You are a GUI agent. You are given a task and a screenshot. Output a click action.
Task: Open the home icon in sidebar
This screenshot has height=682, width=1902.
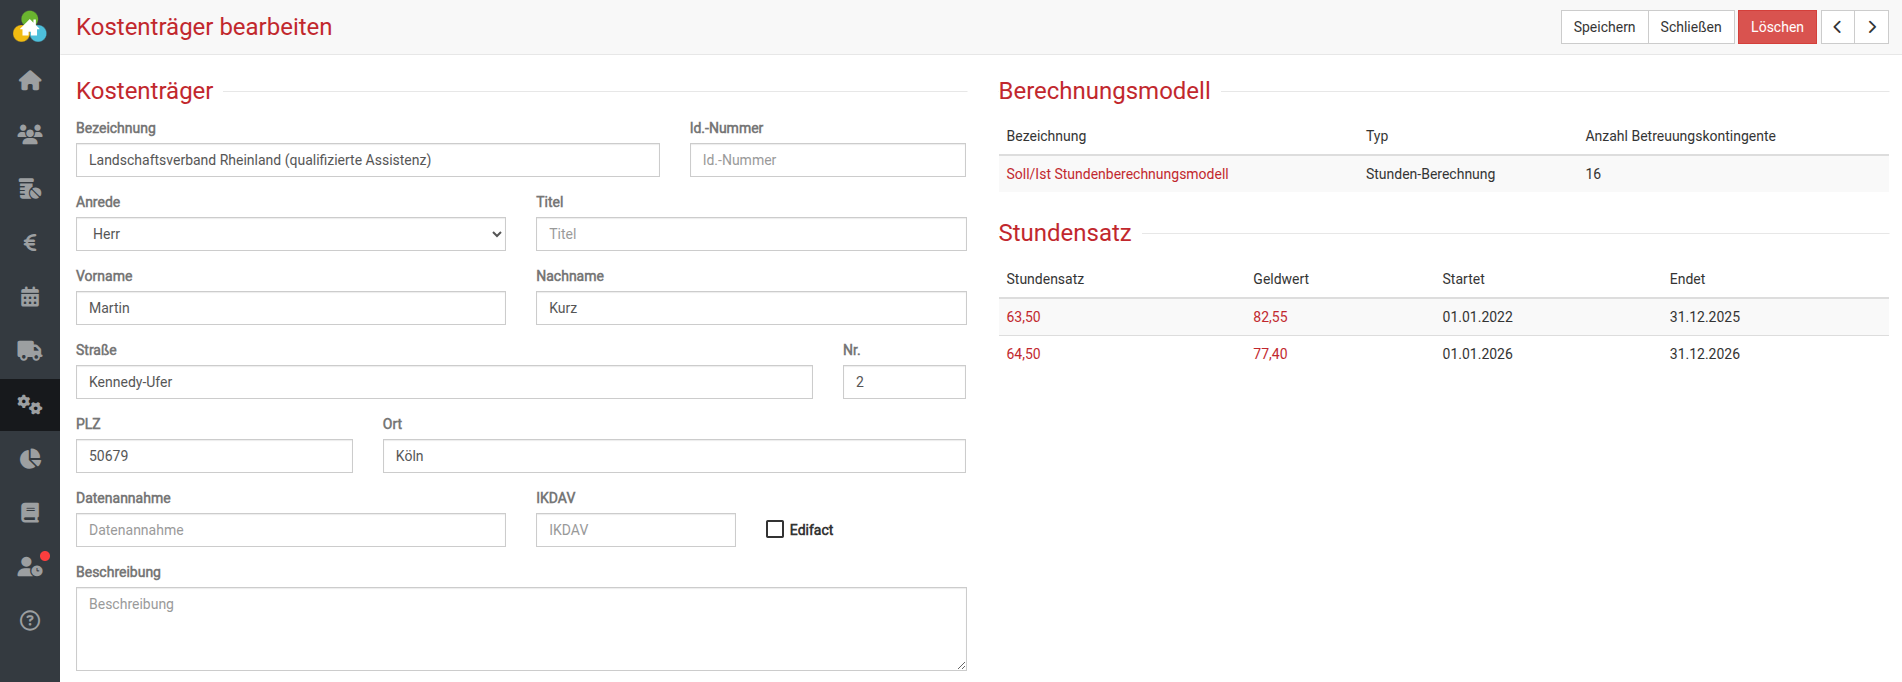click(x=30, y=80)
